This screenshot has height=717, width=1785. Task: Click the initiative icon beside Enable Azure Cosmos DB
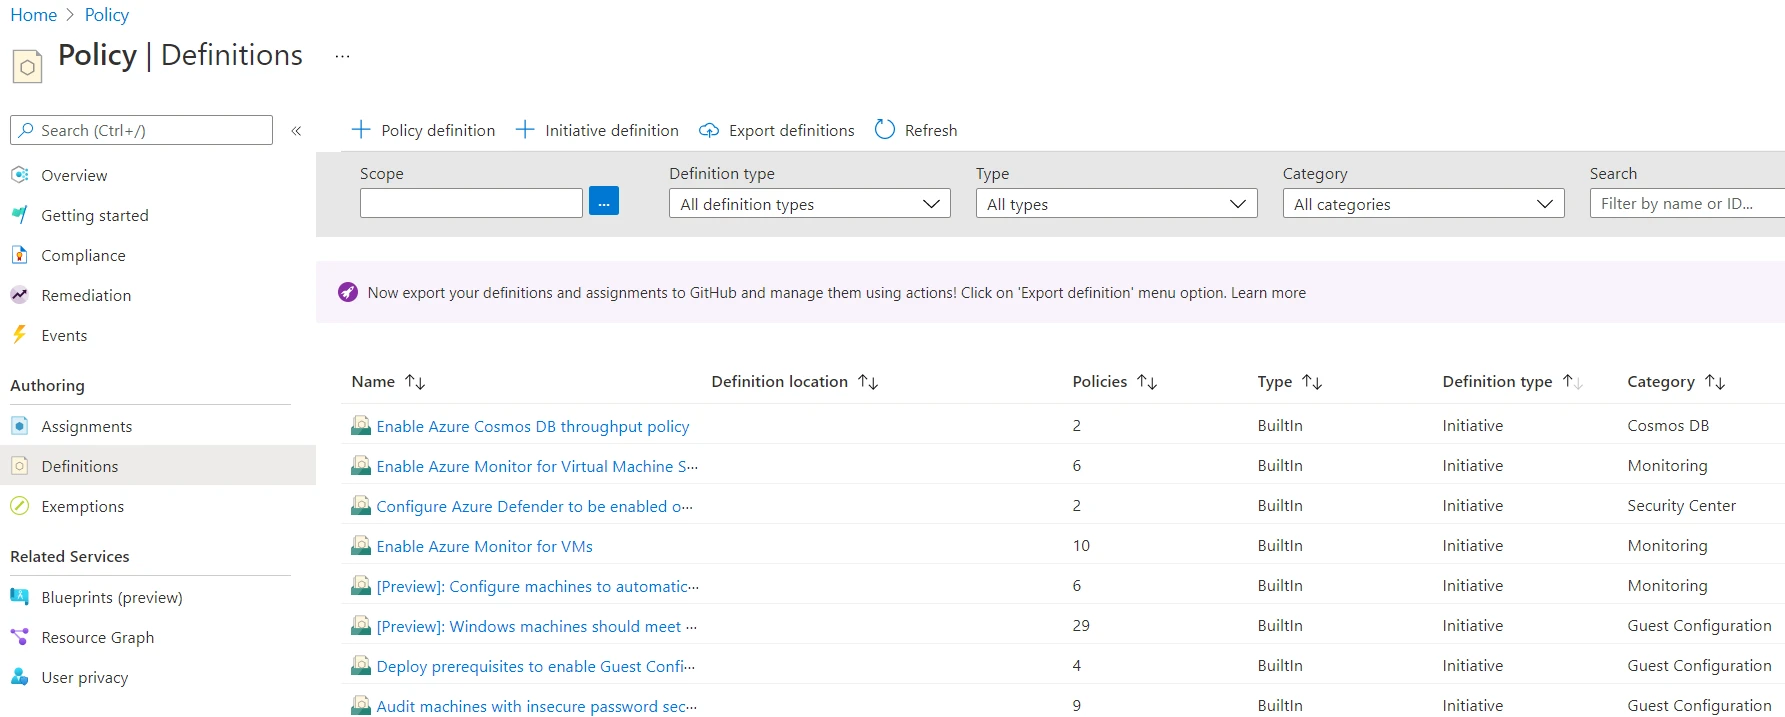pyautogui.click(x=361, y=425)
